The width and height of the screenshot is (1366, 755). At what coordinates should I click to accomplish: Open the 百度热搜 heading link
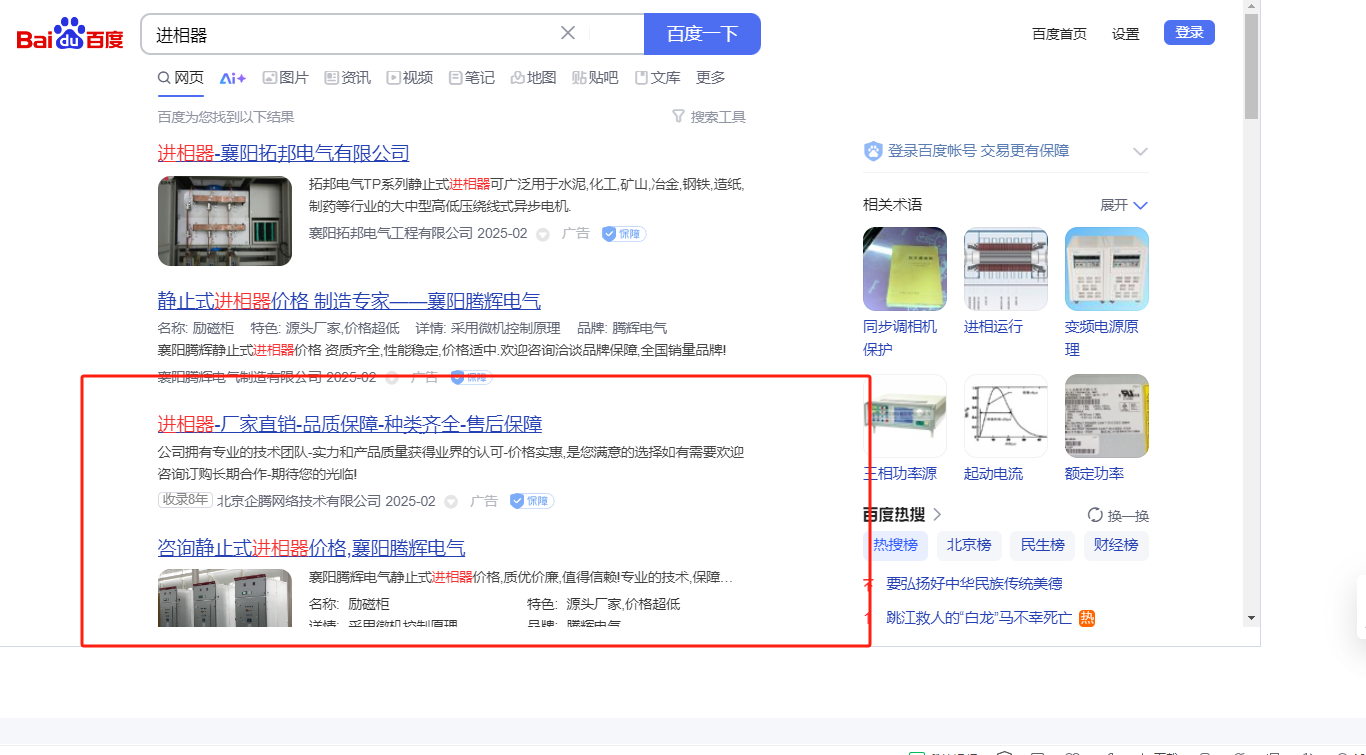[x=902, y=515]
